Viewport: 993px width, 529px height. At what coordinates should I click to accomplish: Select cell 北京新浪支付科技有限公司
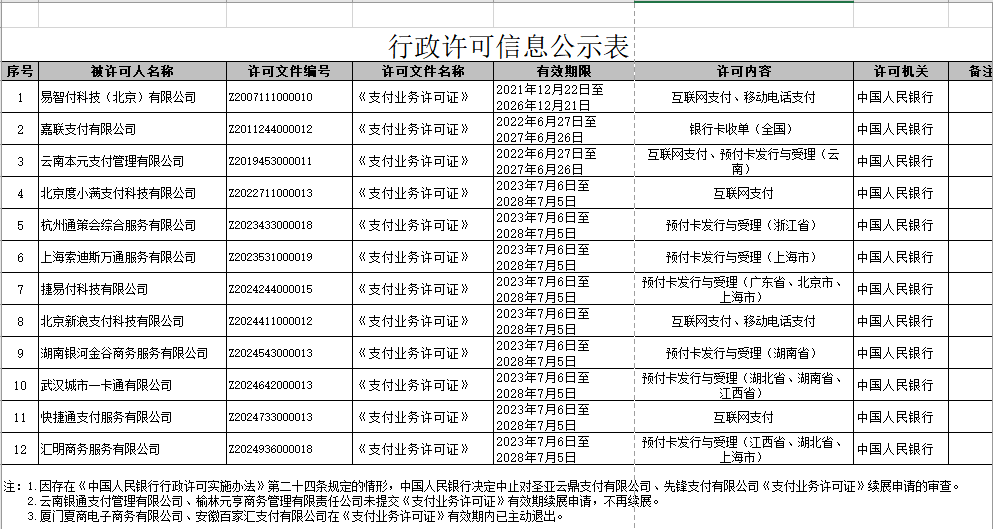(x=132, y=321)
